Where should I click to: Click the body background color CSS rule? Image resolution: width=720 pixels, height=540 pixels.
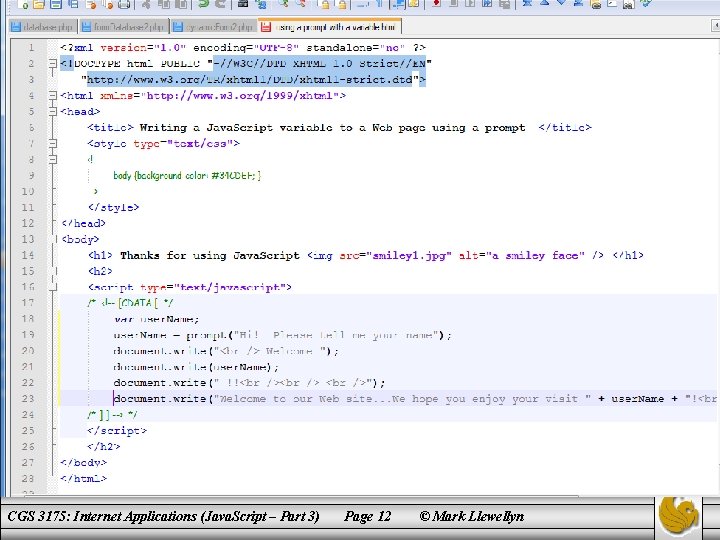[187, 175]
